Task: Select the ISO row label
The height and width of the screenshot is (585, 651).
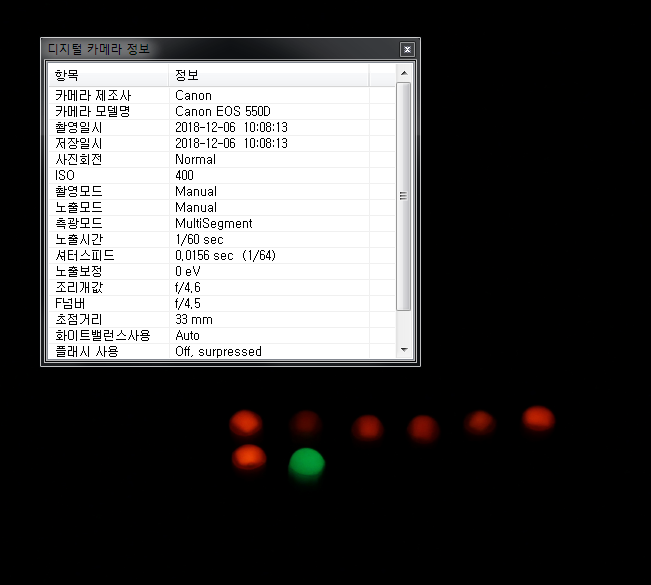Action: pyautogui.click(x=65, y=175)
